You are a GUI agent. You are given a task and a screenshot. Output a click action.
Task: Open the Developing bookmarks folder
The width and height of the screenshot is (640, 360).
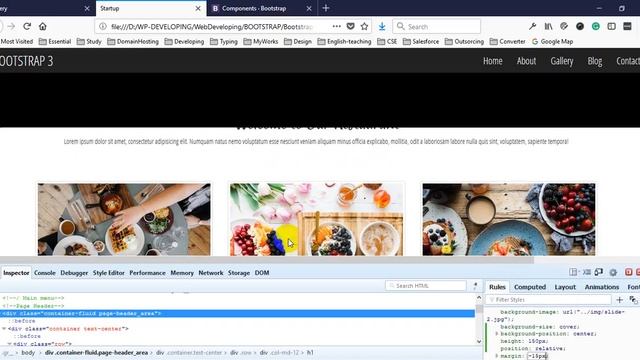184,42
